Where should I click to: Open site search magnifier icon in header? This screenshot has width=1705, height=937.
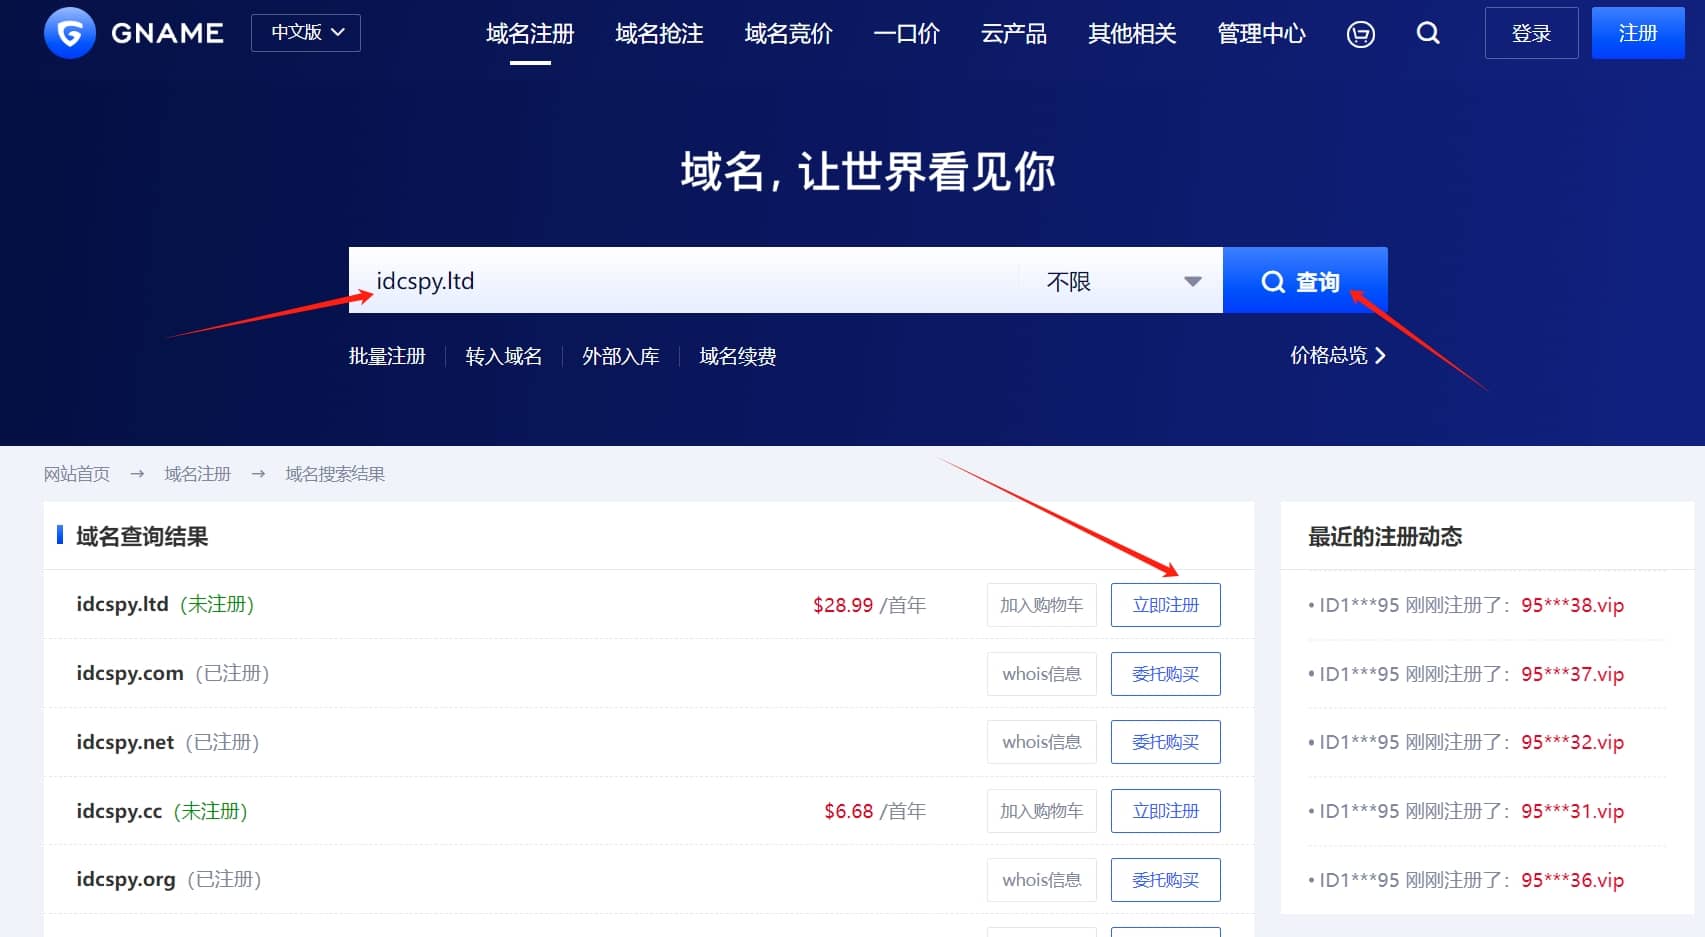(x=1428, y=33)
